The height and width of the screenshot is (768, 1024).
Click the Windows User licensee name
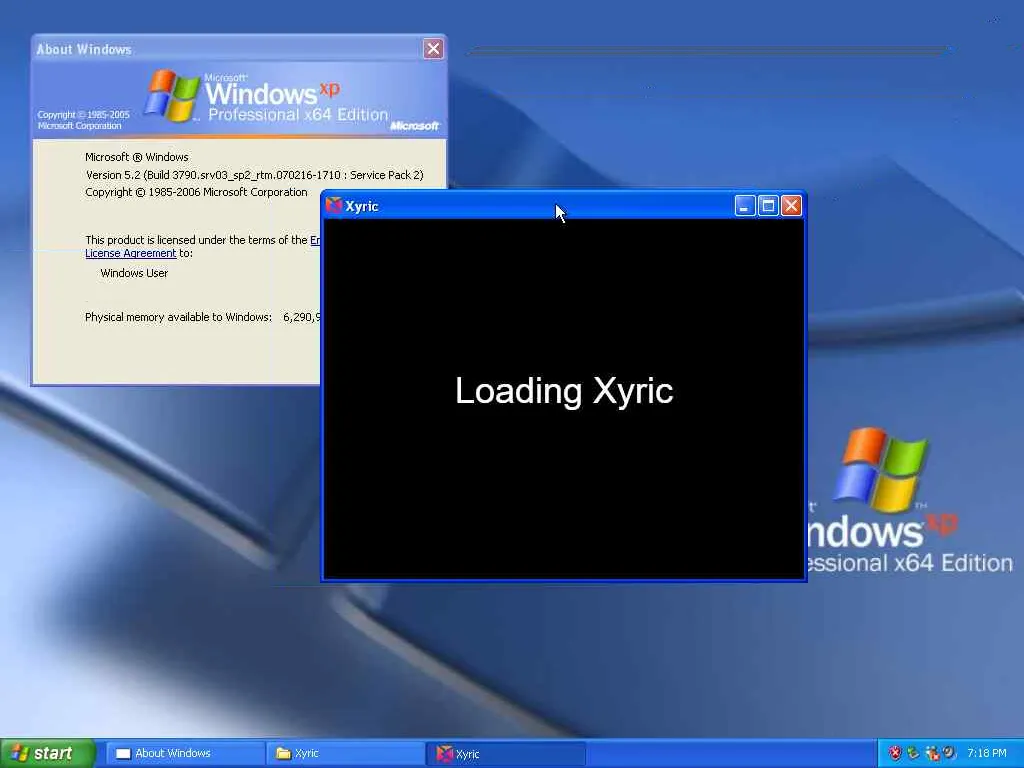pyautogui.click(x=134, y=273)
